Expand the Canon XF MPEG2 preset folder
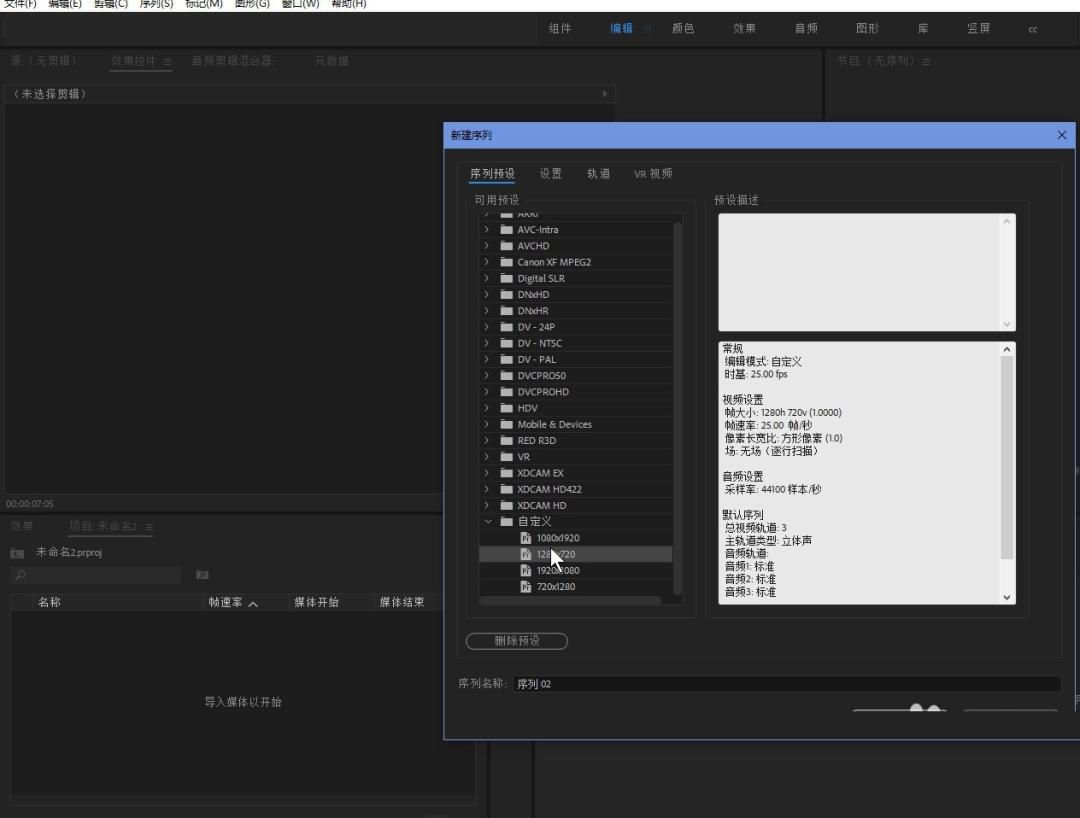This screenshot has height=818, width=1080. coord(487,262)
